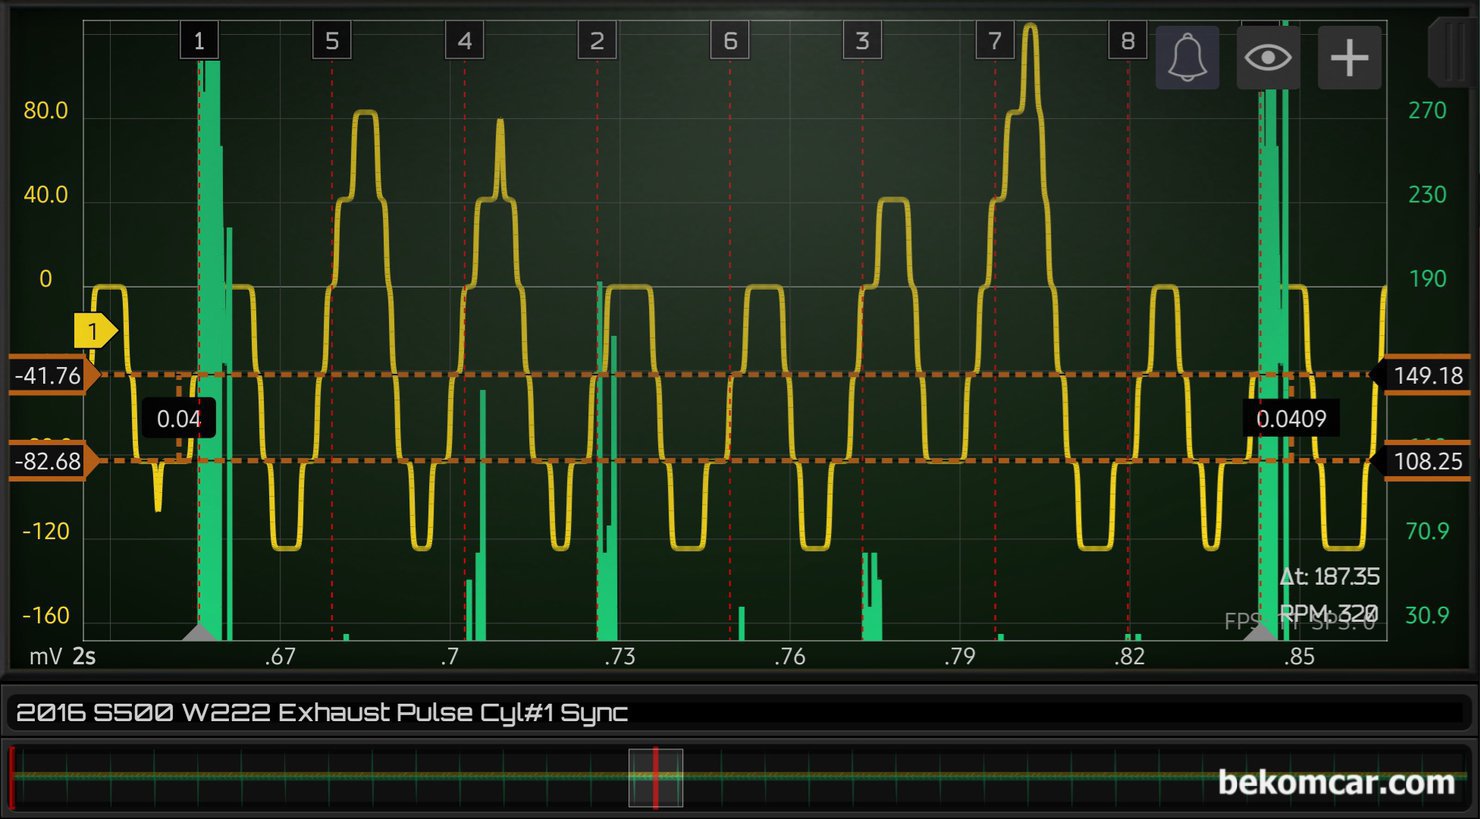Click the 0.04 delta readout label
Viewport: 1480px width, 819px height.
pyautogui.click(x=179, y=419)
